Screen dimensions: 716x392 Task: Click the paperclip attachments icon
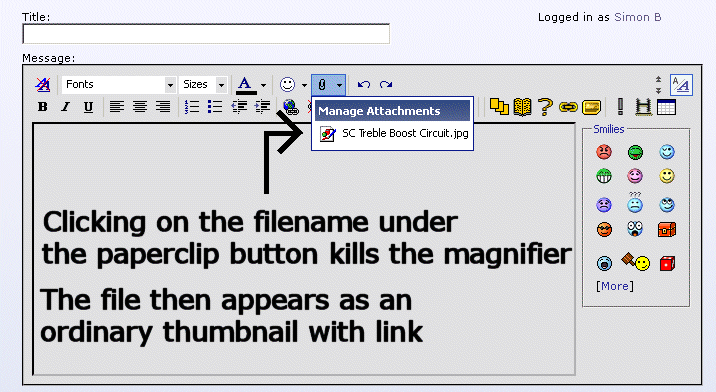click(x=322, y=85)
